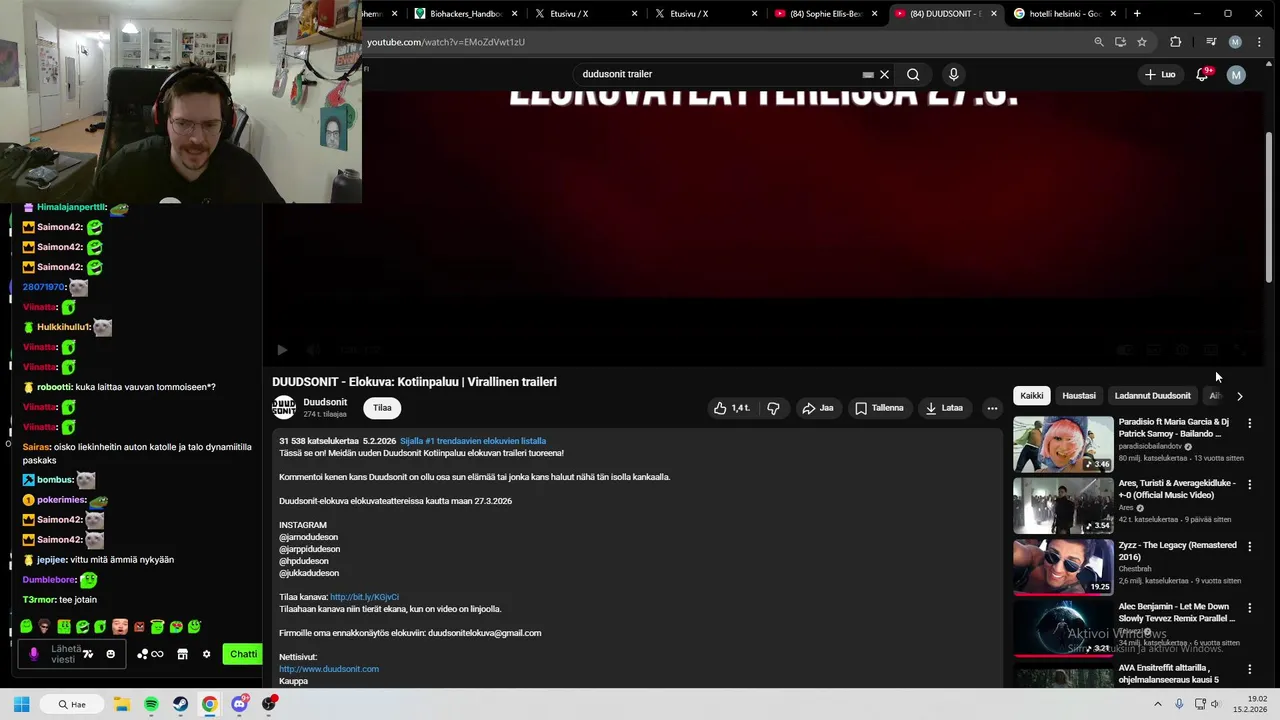Open the bit.ly/KGjvCi channel link

(x=364, y=597)
